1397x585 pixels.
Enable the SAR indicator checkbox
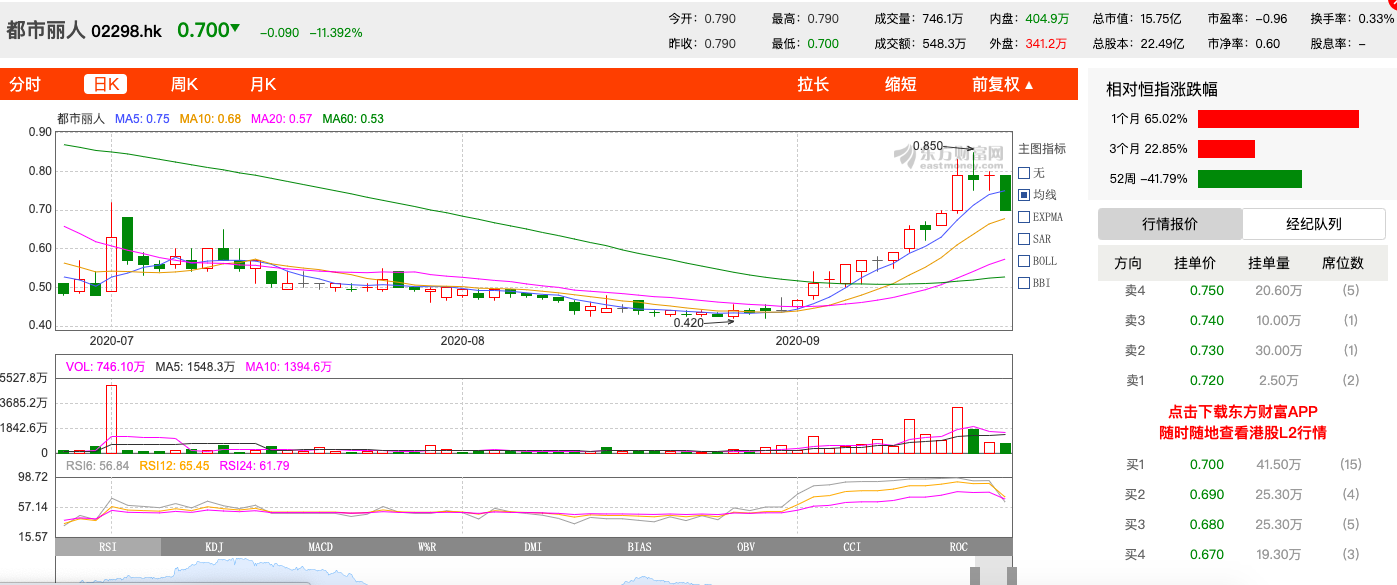(1024, 239)
